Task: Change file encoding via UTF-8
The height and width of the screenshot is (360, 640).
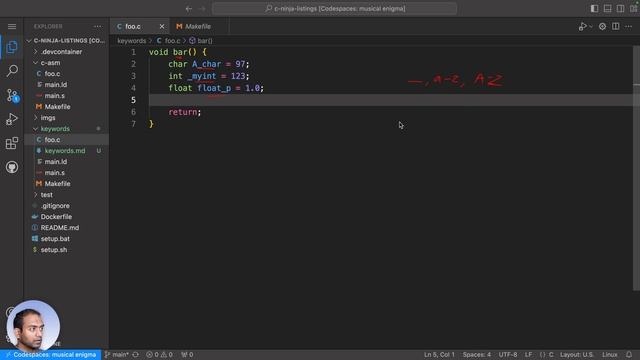Action: (508, 355)
